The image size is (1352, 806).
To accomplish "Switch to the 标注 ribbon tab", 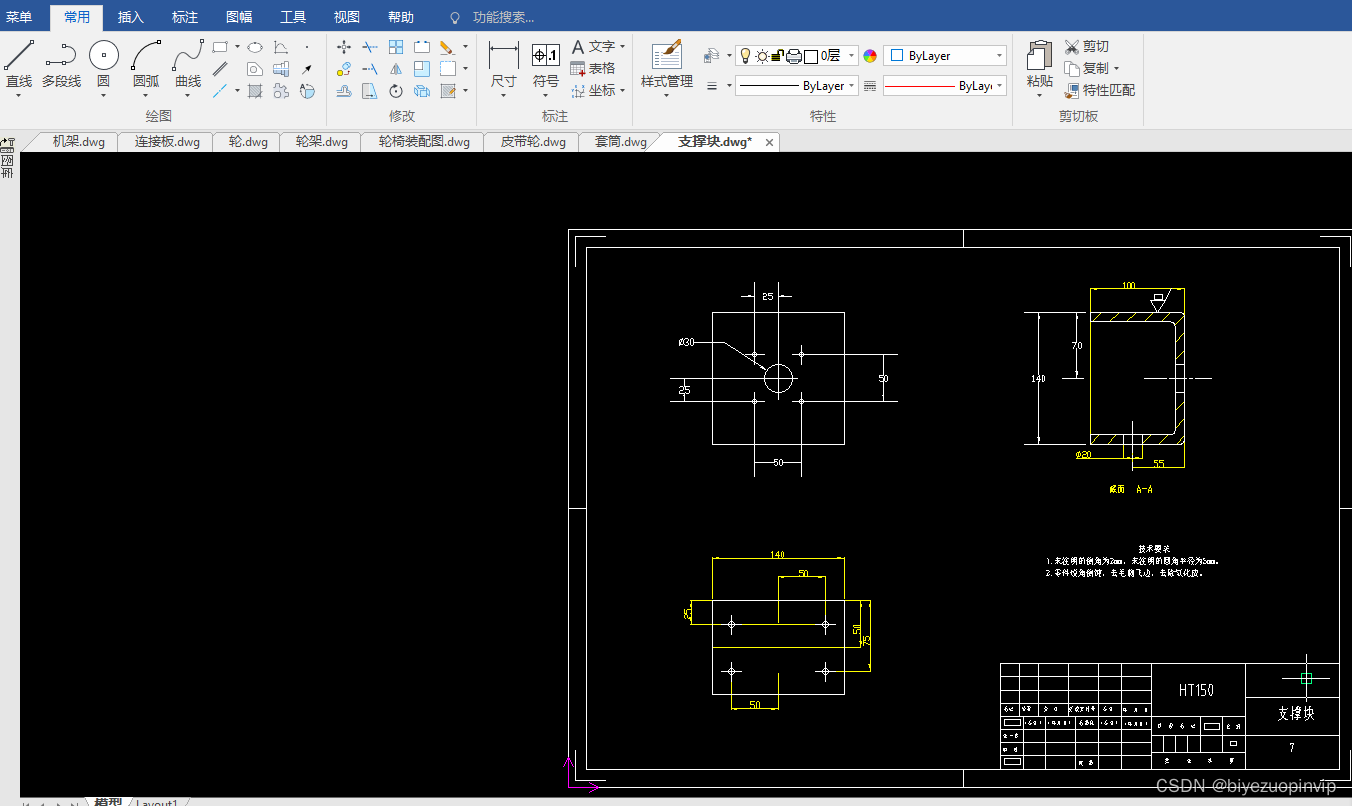I will pos(185,17).
